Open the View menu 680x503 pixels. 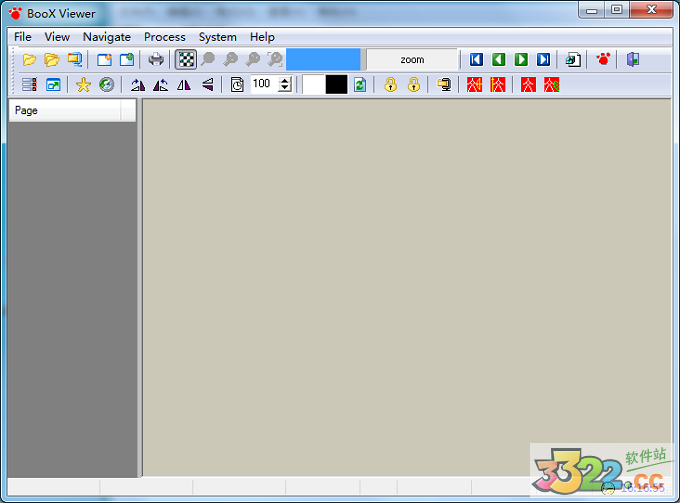tap(57, 37)
